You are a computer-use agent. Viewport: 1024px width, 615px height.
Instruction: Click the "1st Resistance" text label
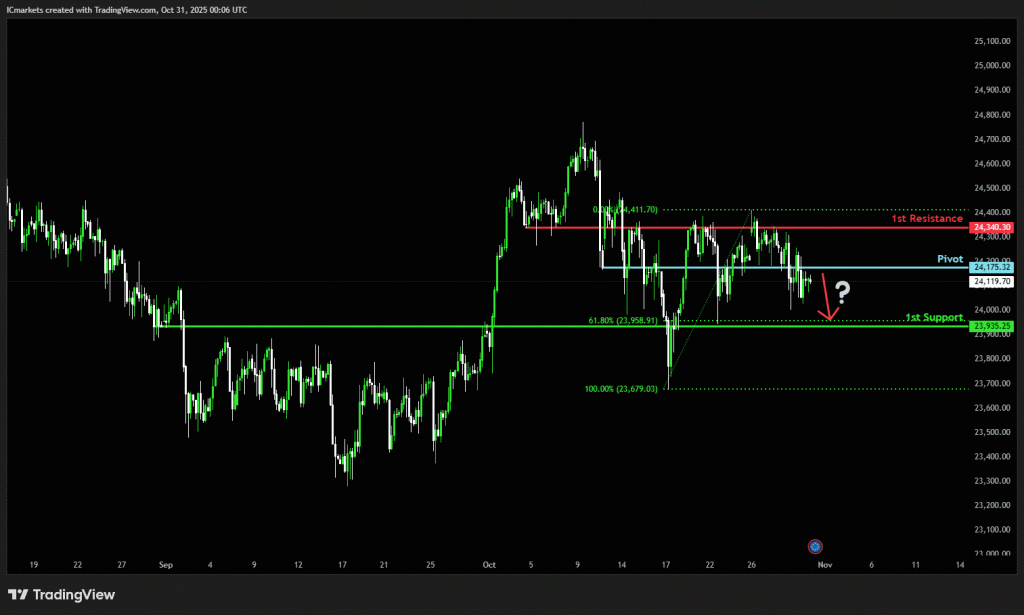(929, 218)
